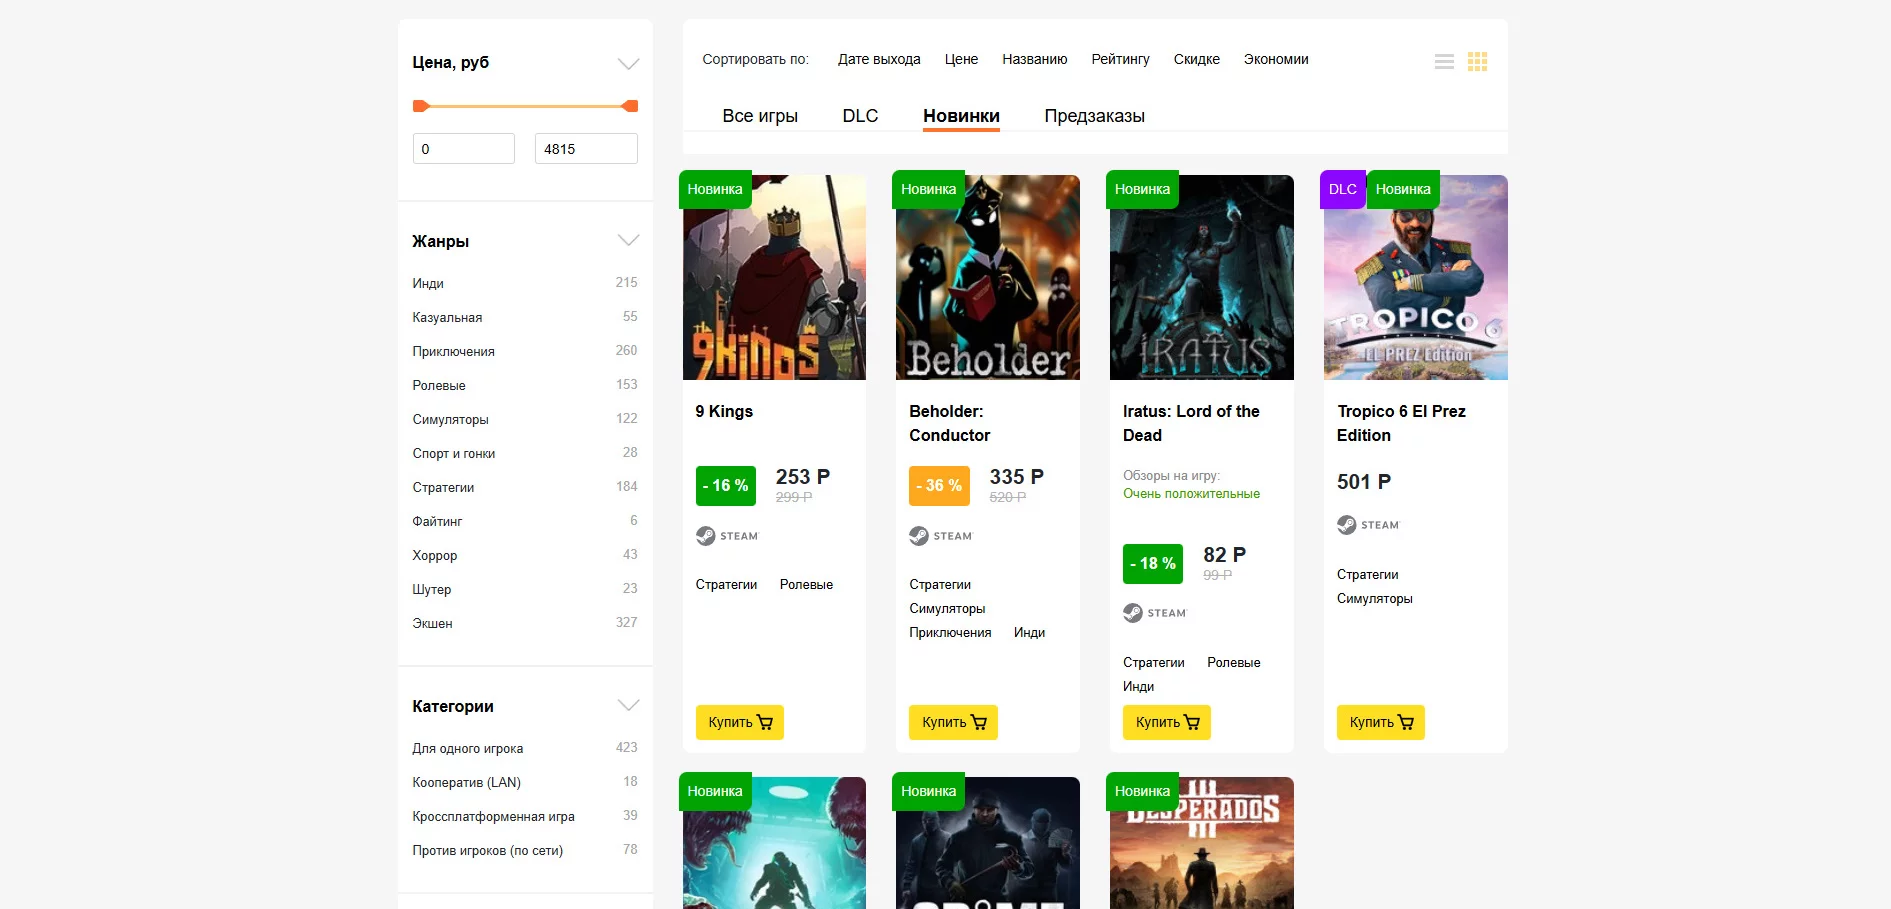1891x909 pixels.
Task: Collapse the Цена, руб section
Action: (628, 64)
